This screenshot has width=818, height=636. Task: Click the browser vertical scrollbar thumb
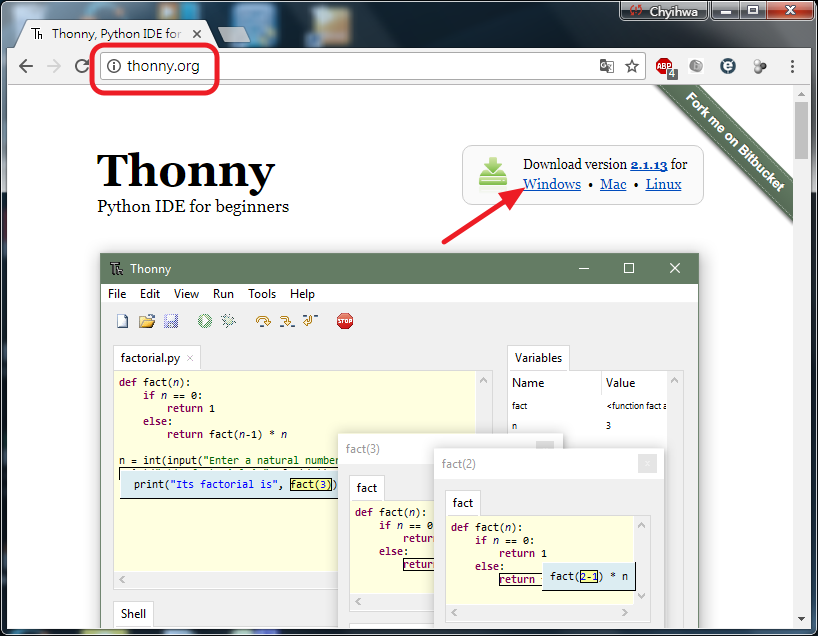801,130
